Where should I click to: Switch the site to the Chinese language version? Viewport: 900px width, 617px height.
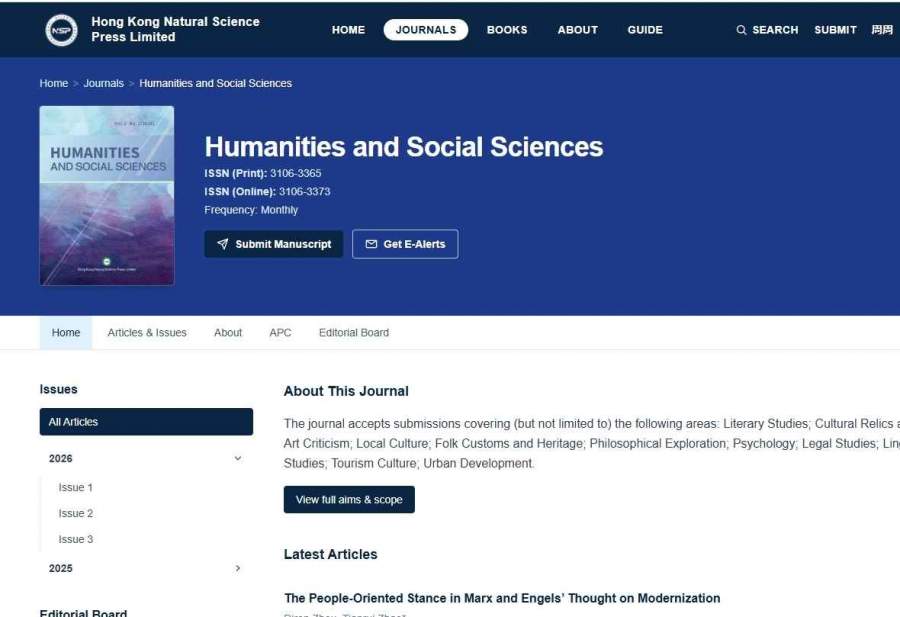click(x=882, y=30)
